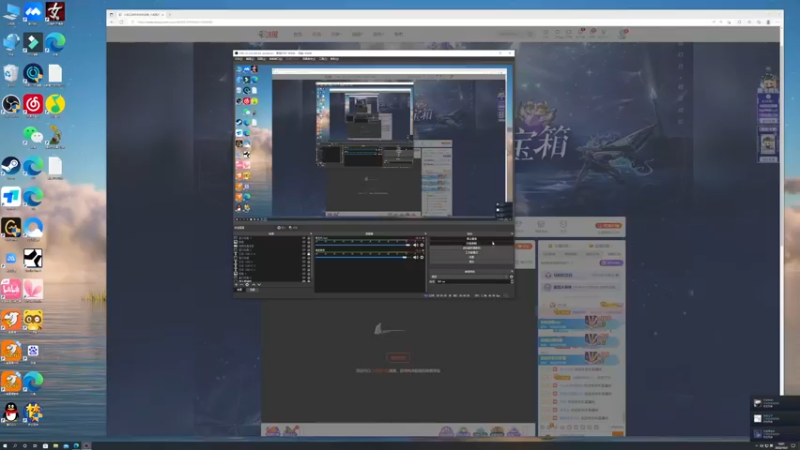Toggle lock on the first OBS source

[309, 238]
